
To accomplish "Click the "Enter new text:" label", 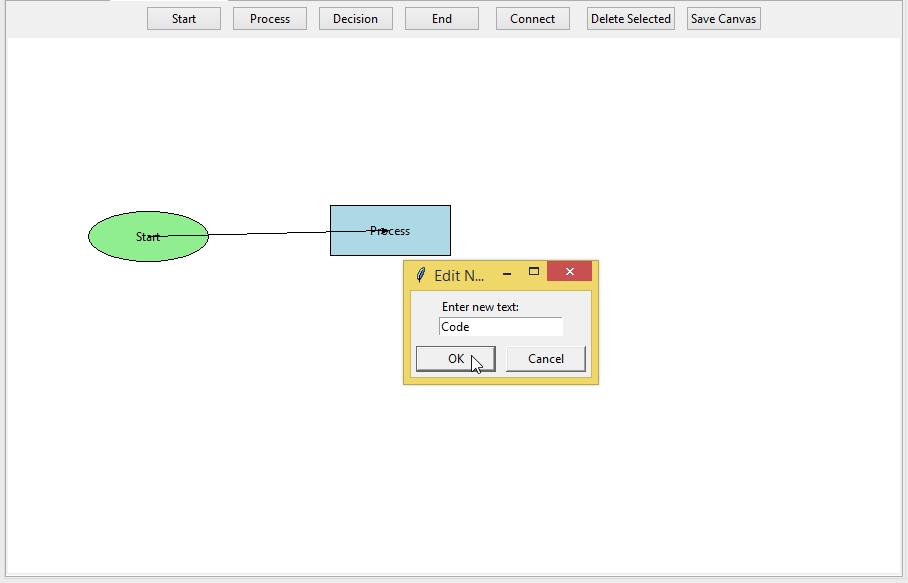I will pyautogui.click(x=480, y=307).
